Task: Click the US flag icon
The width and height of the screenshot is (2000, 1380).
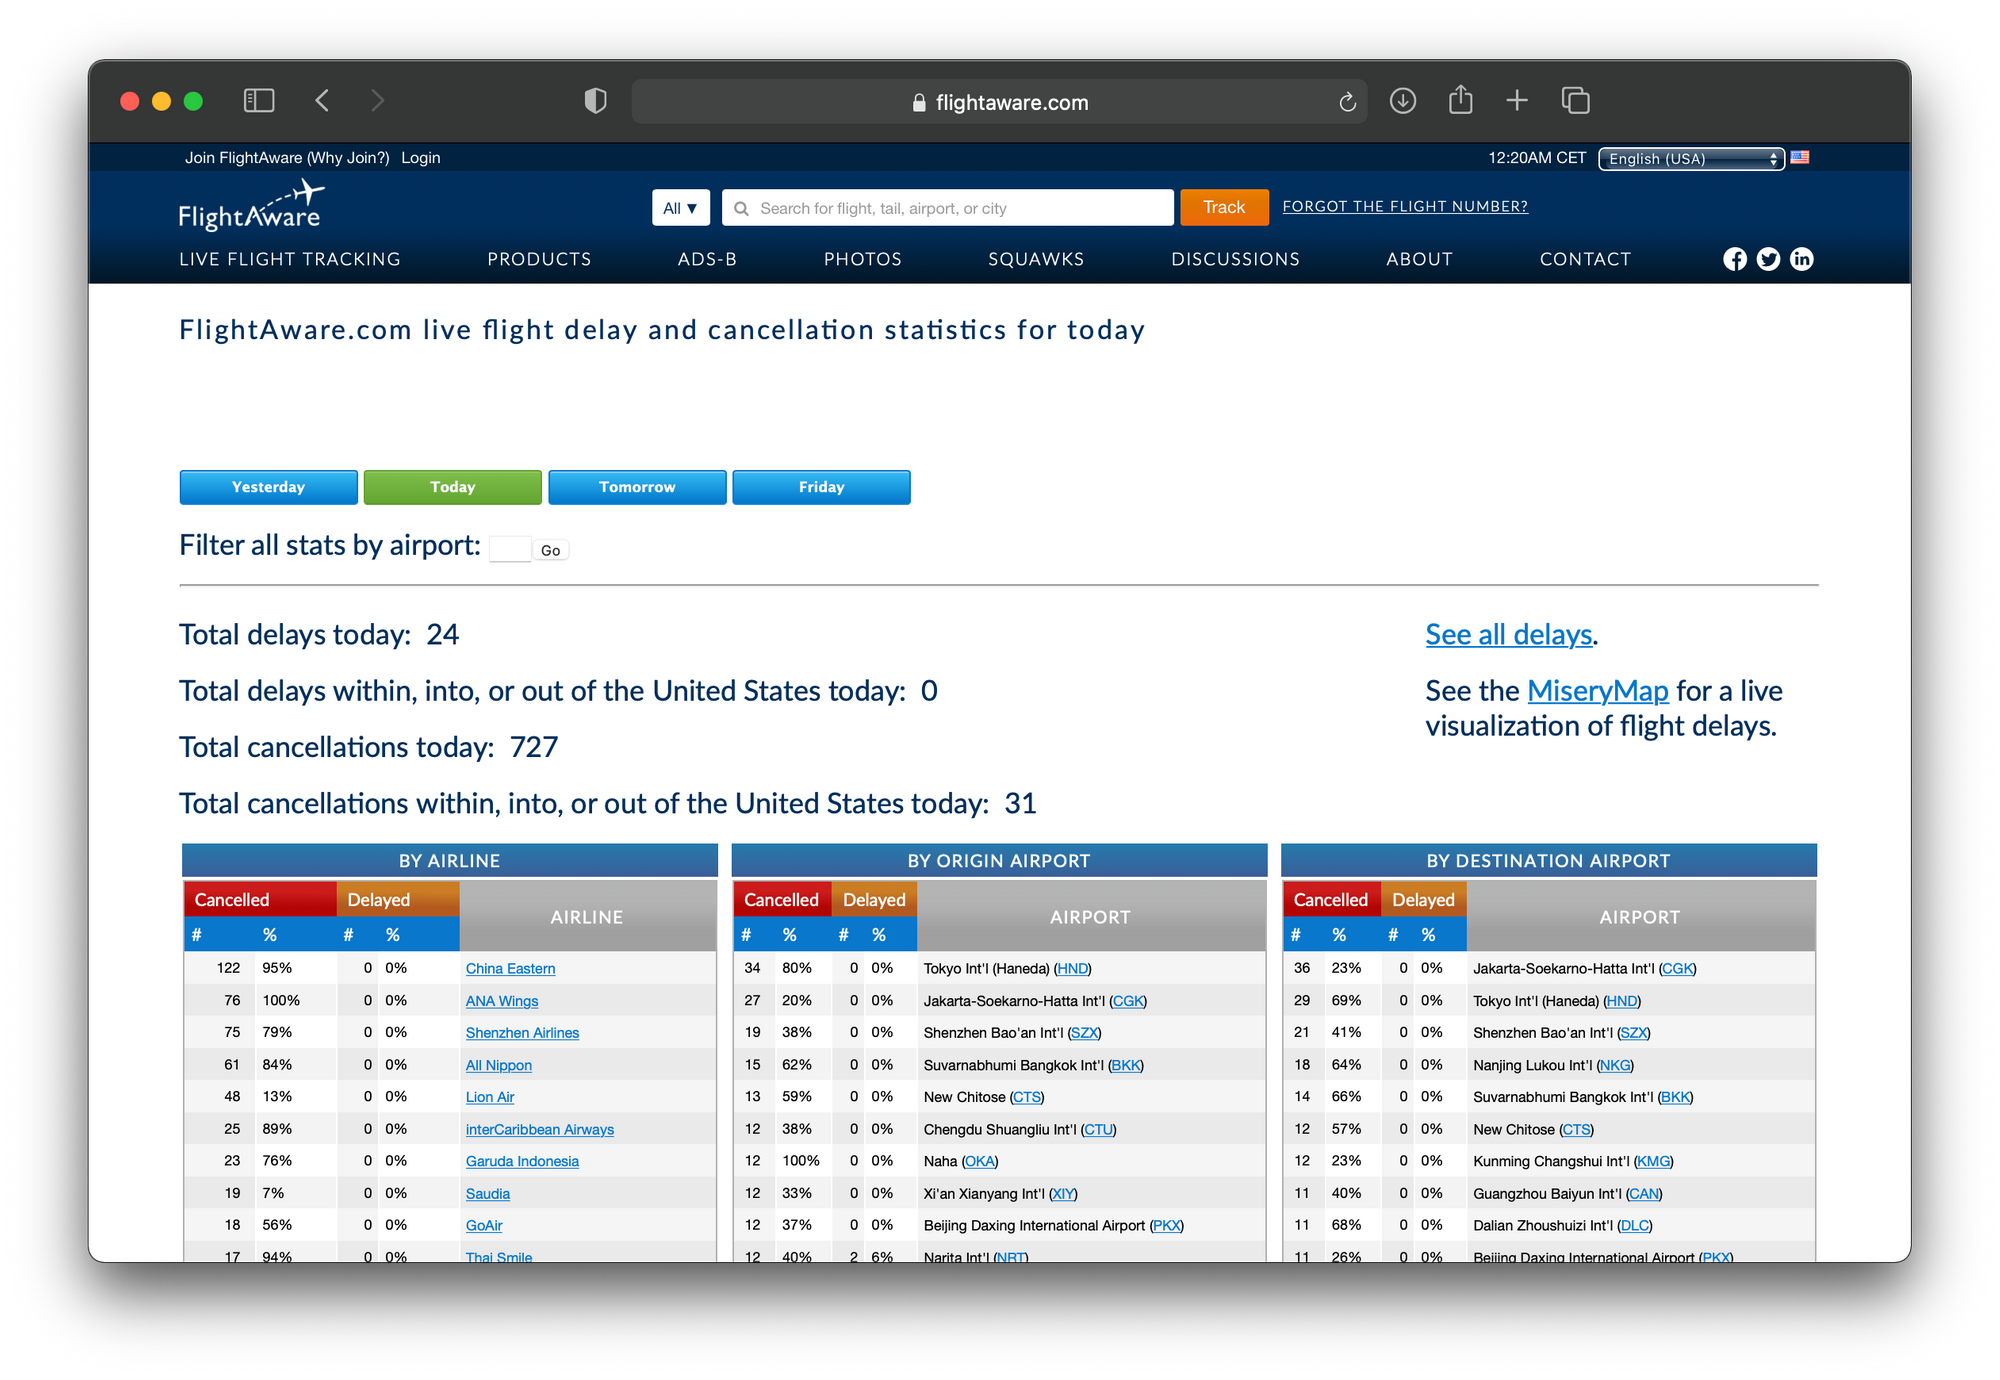Action: coord(1800,157)
